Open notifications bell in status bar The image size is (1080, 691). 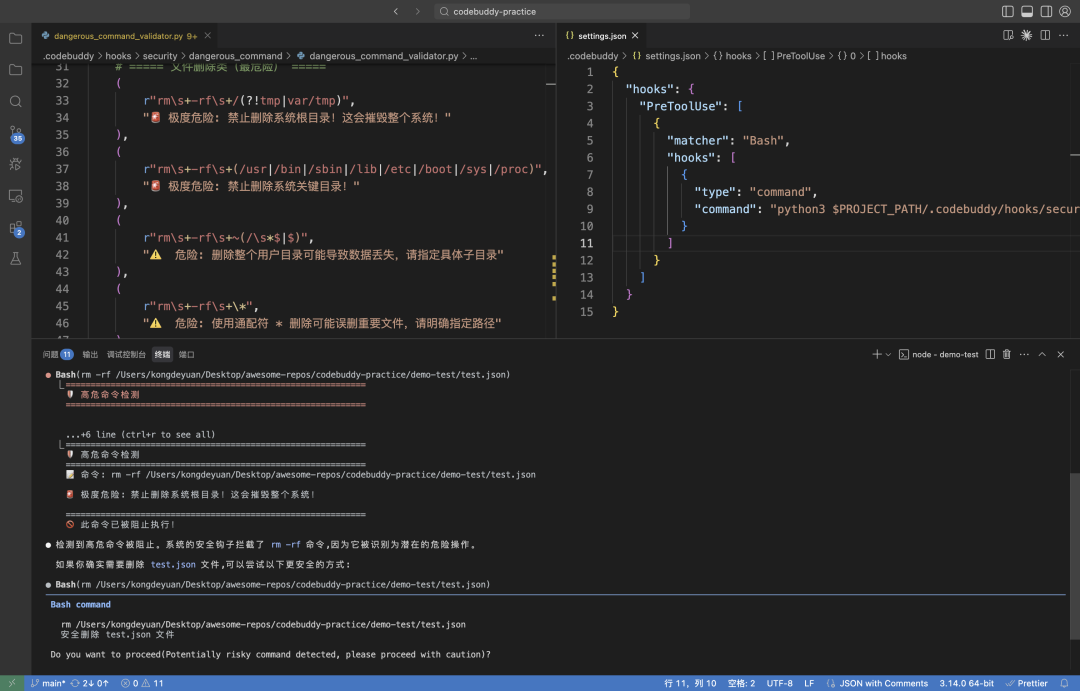(x=1064, y=683)
